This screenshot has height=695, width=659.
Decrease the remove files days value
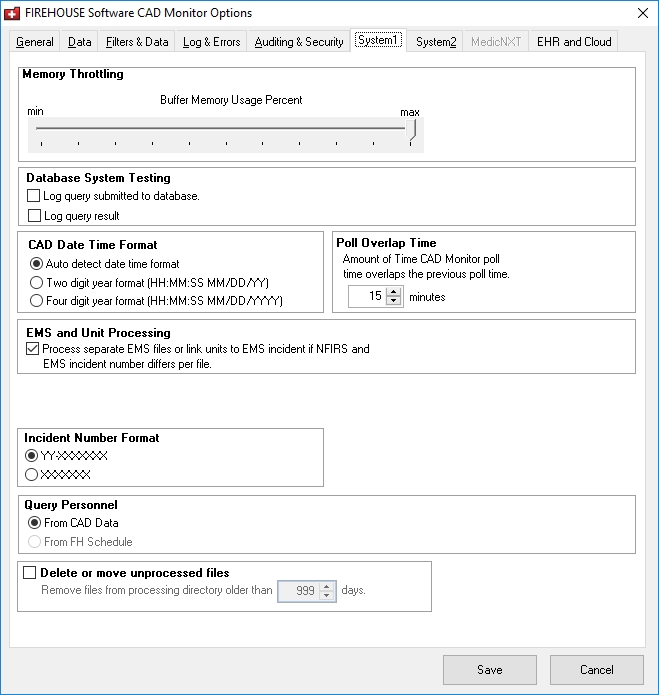coord(327,596)
